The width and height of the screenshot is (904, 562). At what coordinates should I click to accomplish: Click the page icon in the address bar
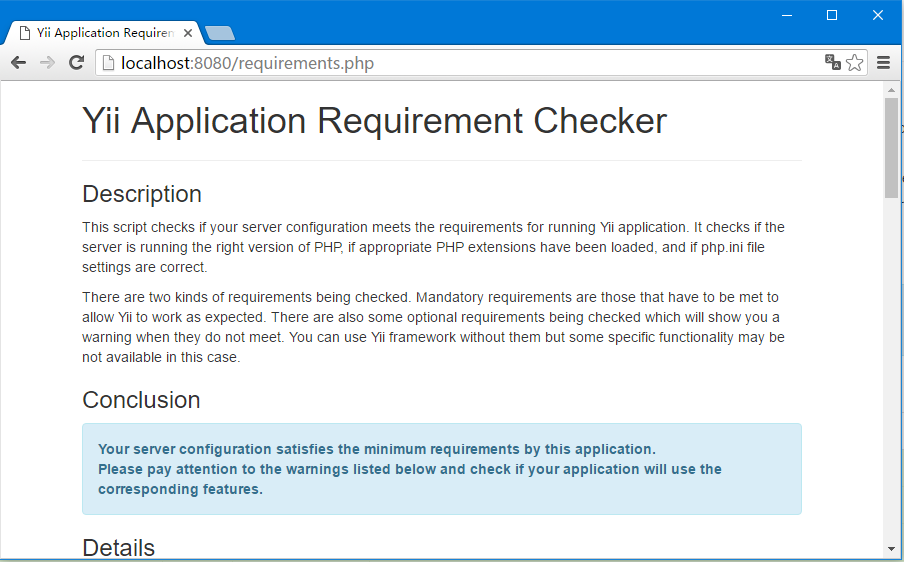[x=108, y=62]
